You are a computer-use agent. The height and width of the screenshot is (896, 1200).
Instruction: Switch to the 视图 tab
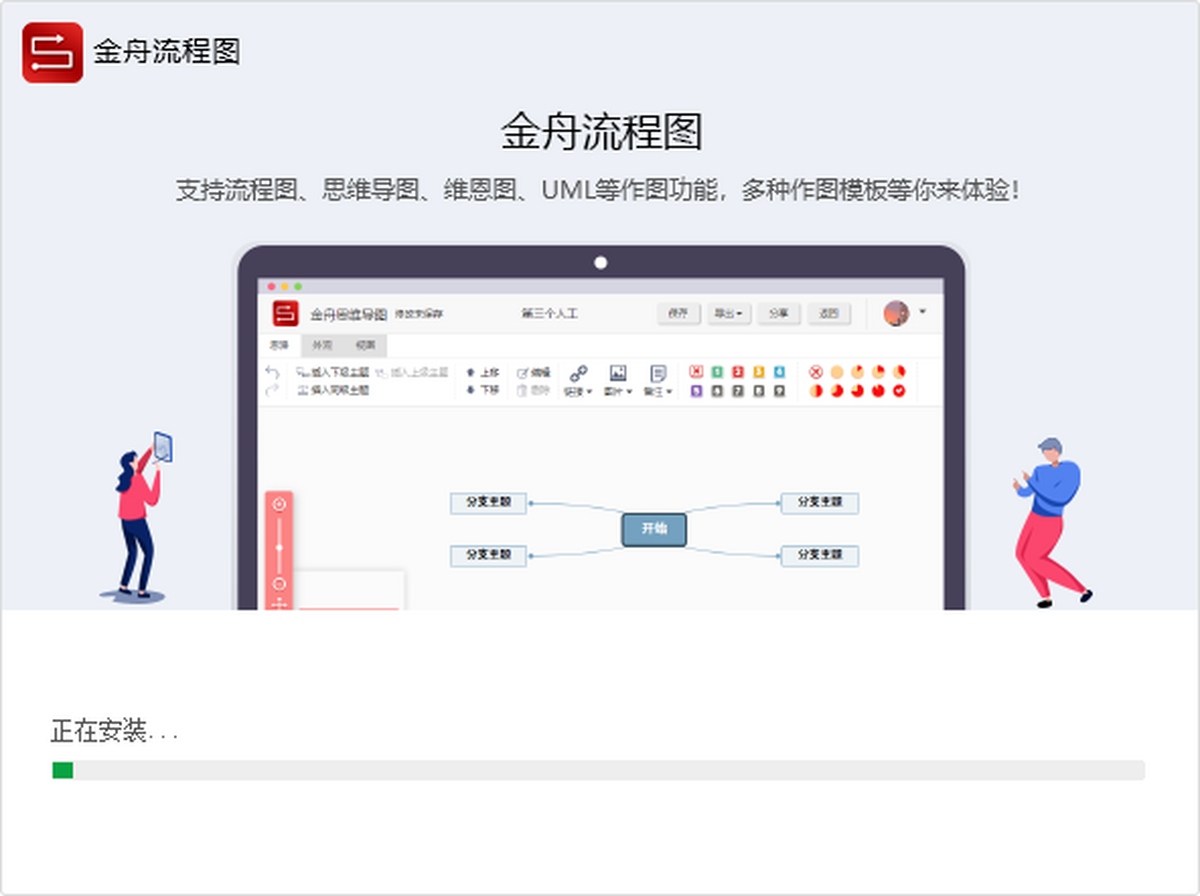[365, 345]
